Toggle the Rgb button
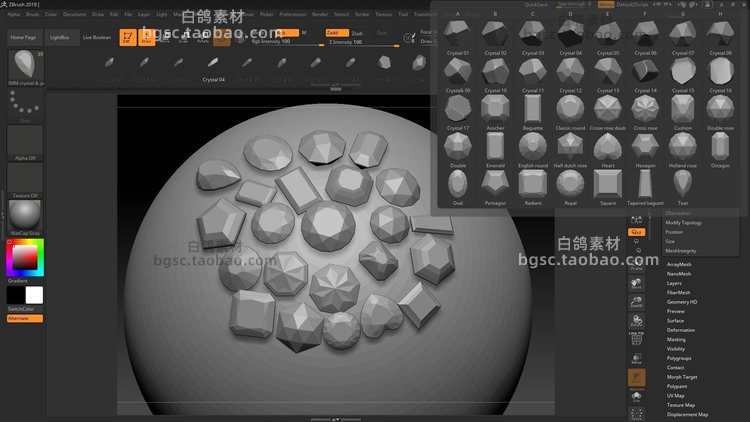750x422 pixels. point(286,33)
